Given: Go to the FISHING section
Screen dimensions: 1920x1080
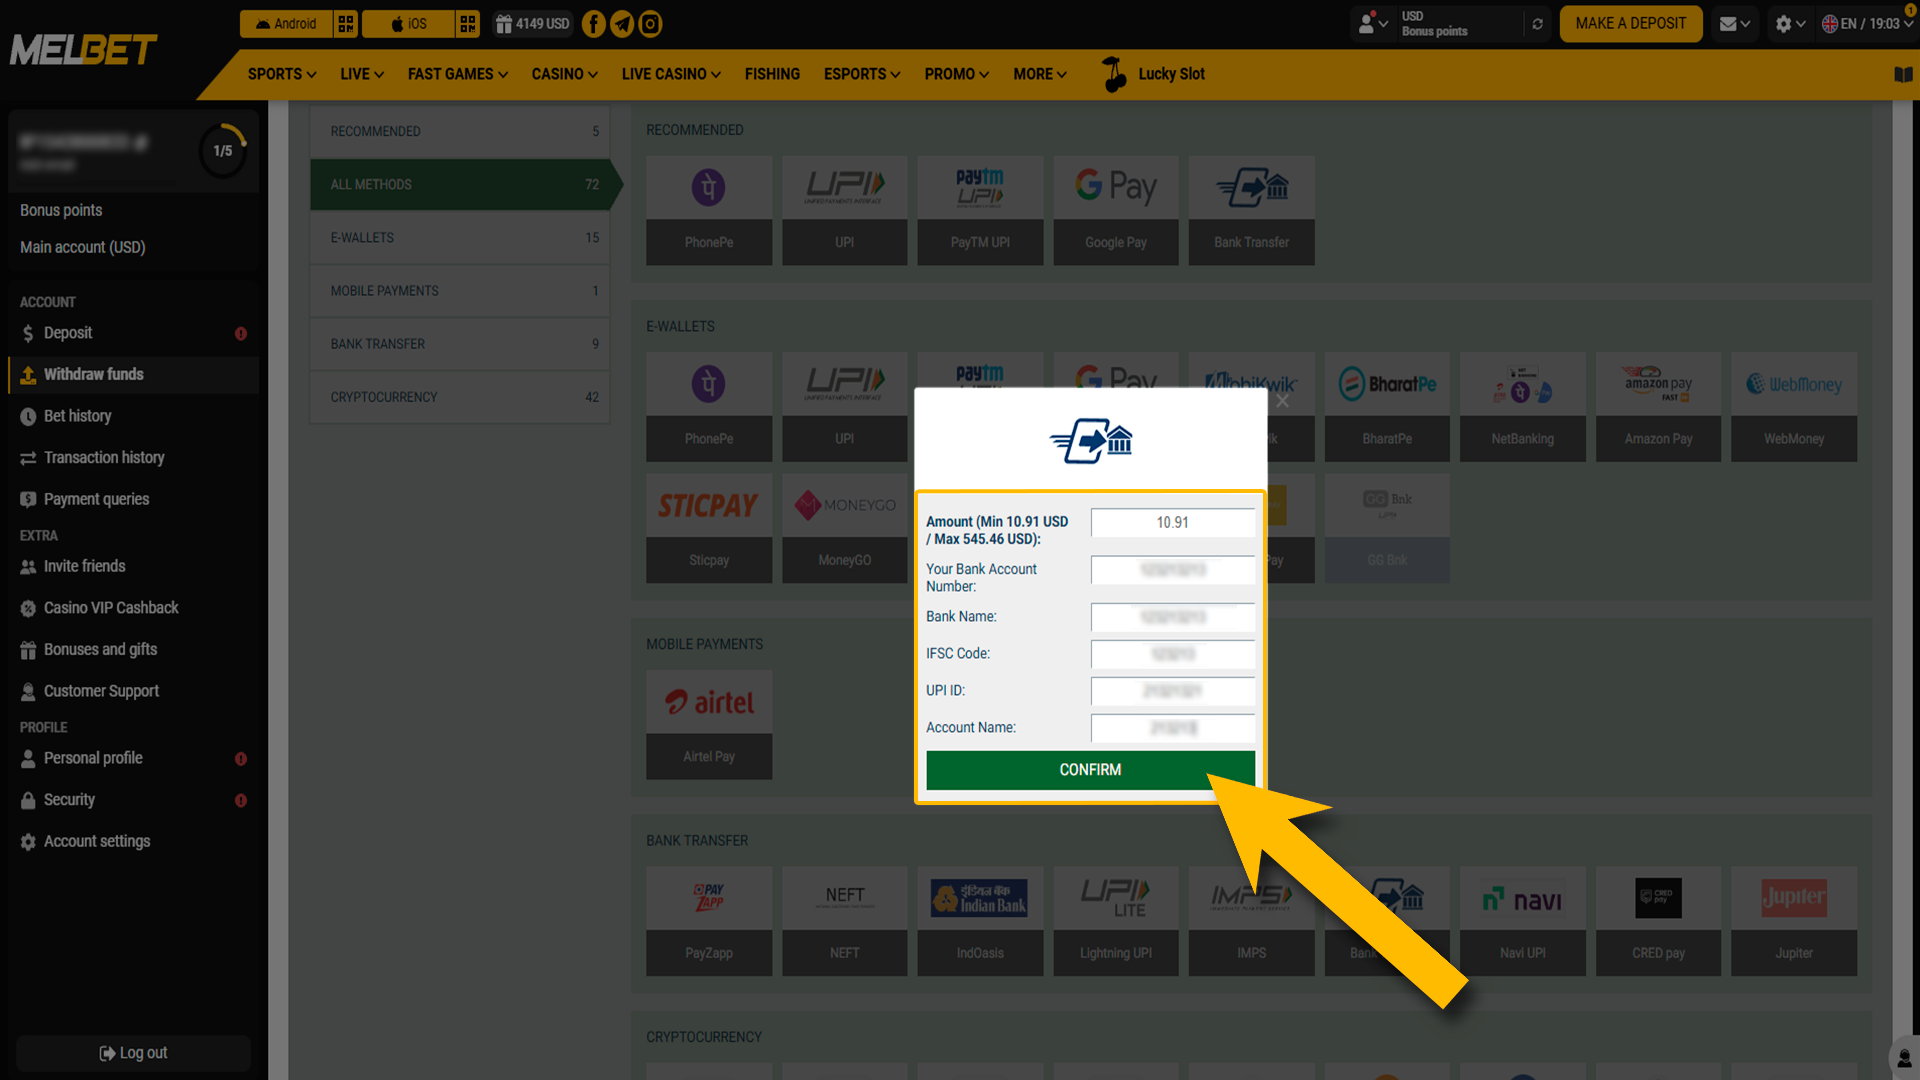Looking at the screenshot, I should point(772,74).
